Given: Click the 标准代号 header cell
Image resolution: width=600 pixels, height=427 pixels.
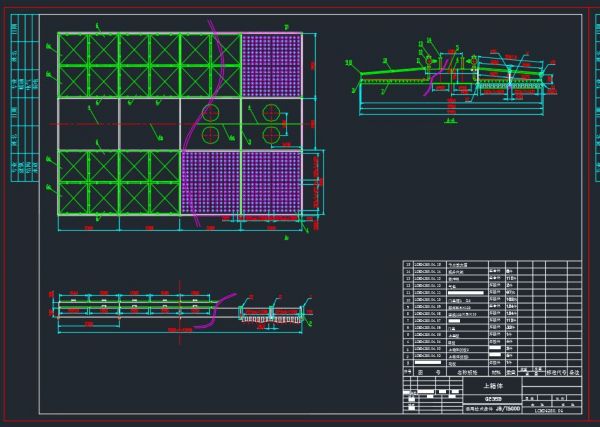Looking at the screenshot, I should (x=557, y=372).
